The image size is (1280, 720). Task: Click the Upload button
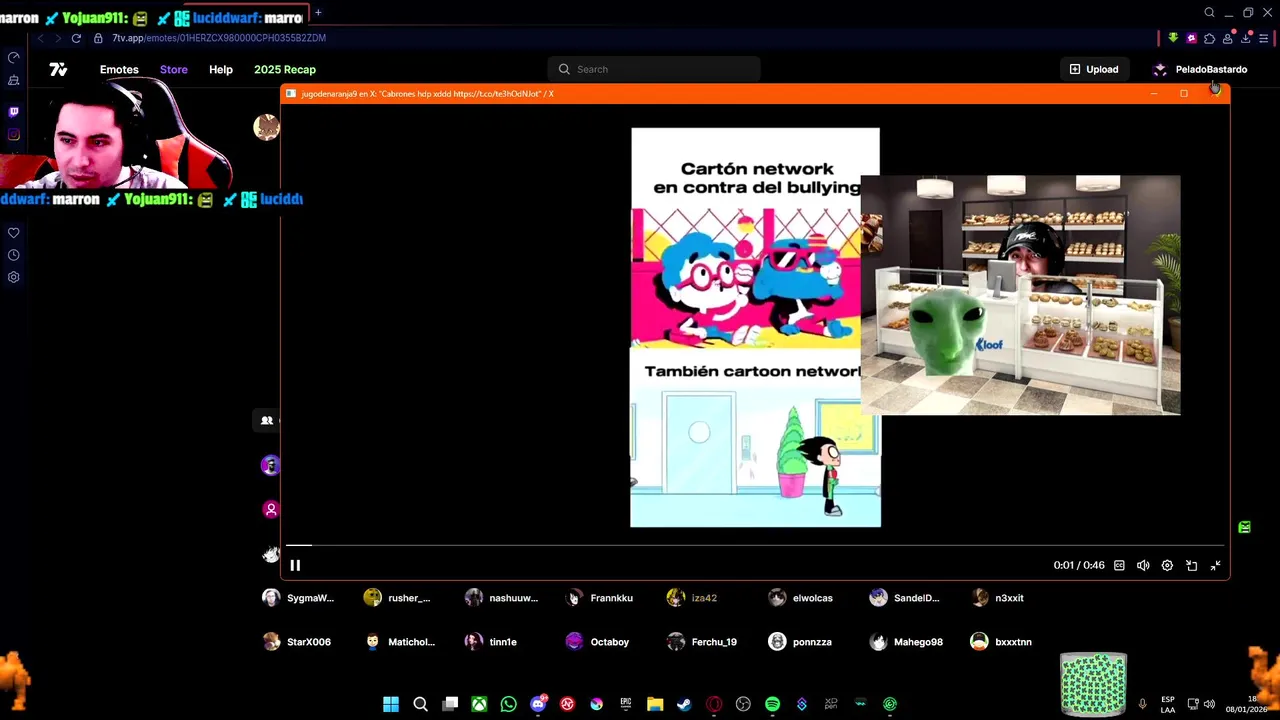coord(1094,69)
